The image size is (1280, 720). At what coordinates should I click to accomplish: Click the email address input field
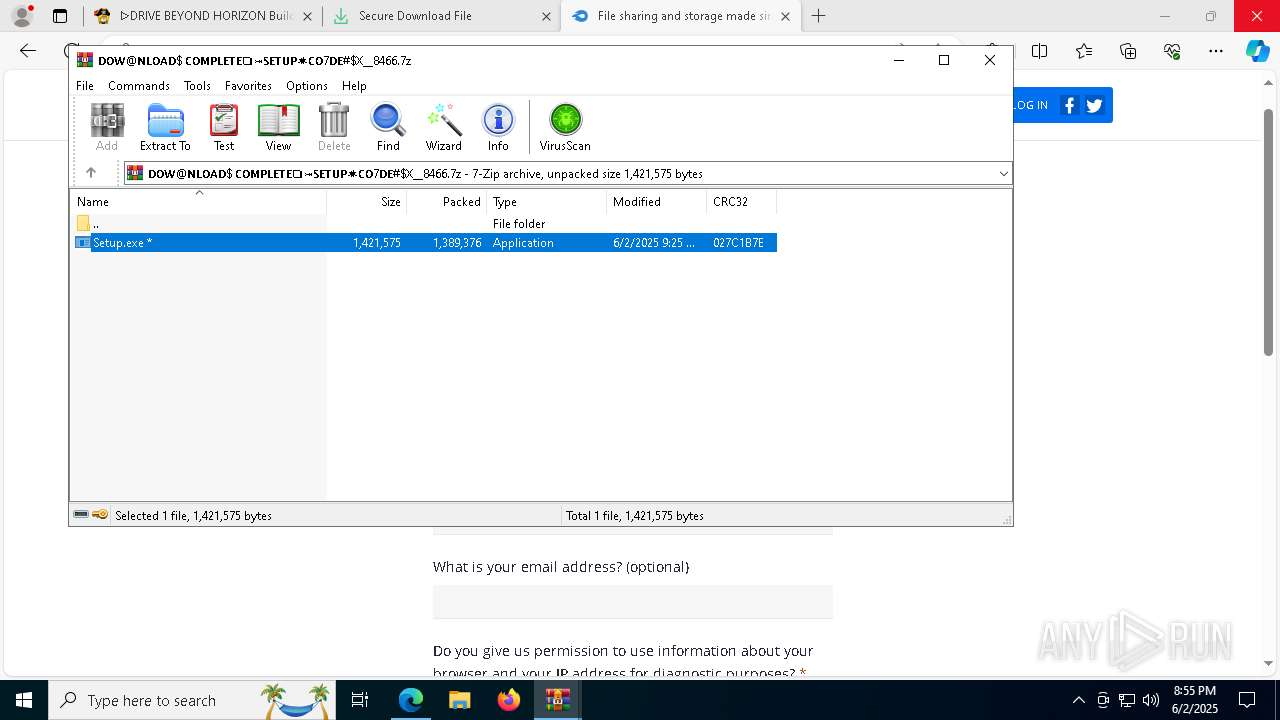[632, 602]
